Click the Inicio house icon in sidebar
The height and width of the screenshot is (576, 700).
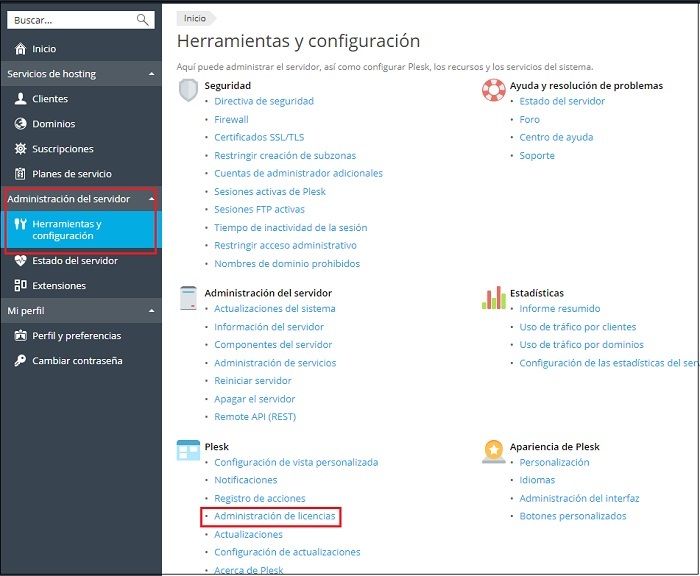pyautogui.click(x=20, y=49)
